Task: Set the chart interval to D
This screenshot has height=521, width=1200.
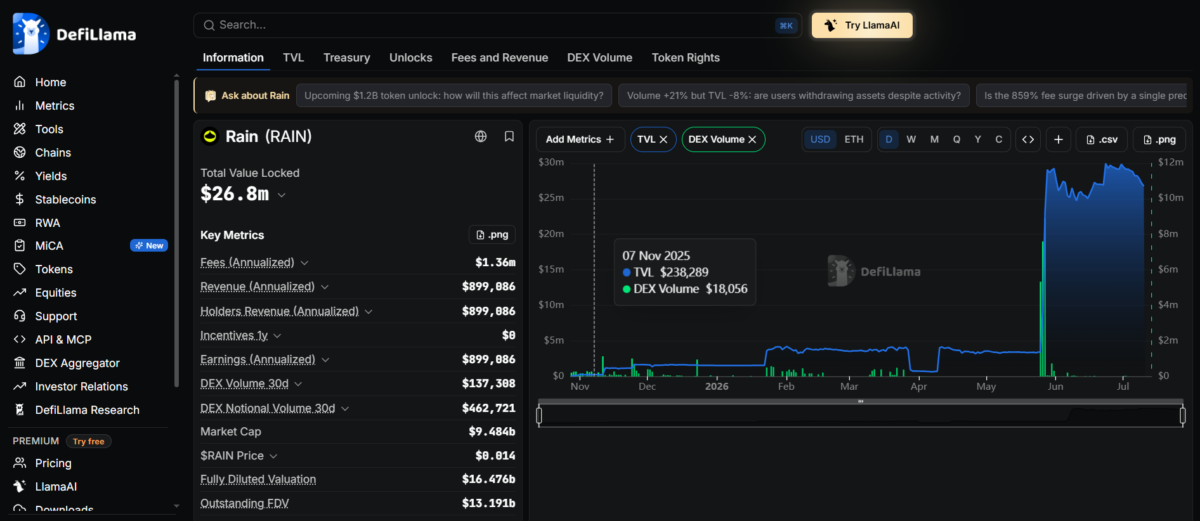Action: (x=888, y=139)
